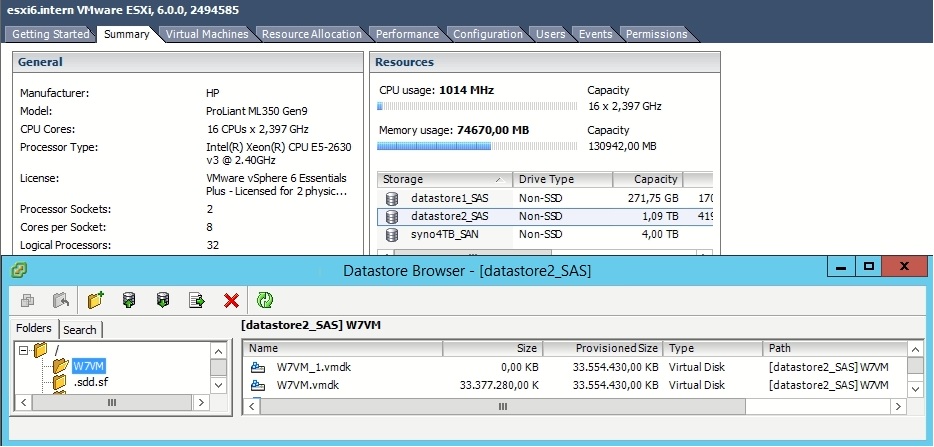Screen dimensions: 934x447
Task: Click the root folder icon in tree
Action: click(x=41, y=350)
